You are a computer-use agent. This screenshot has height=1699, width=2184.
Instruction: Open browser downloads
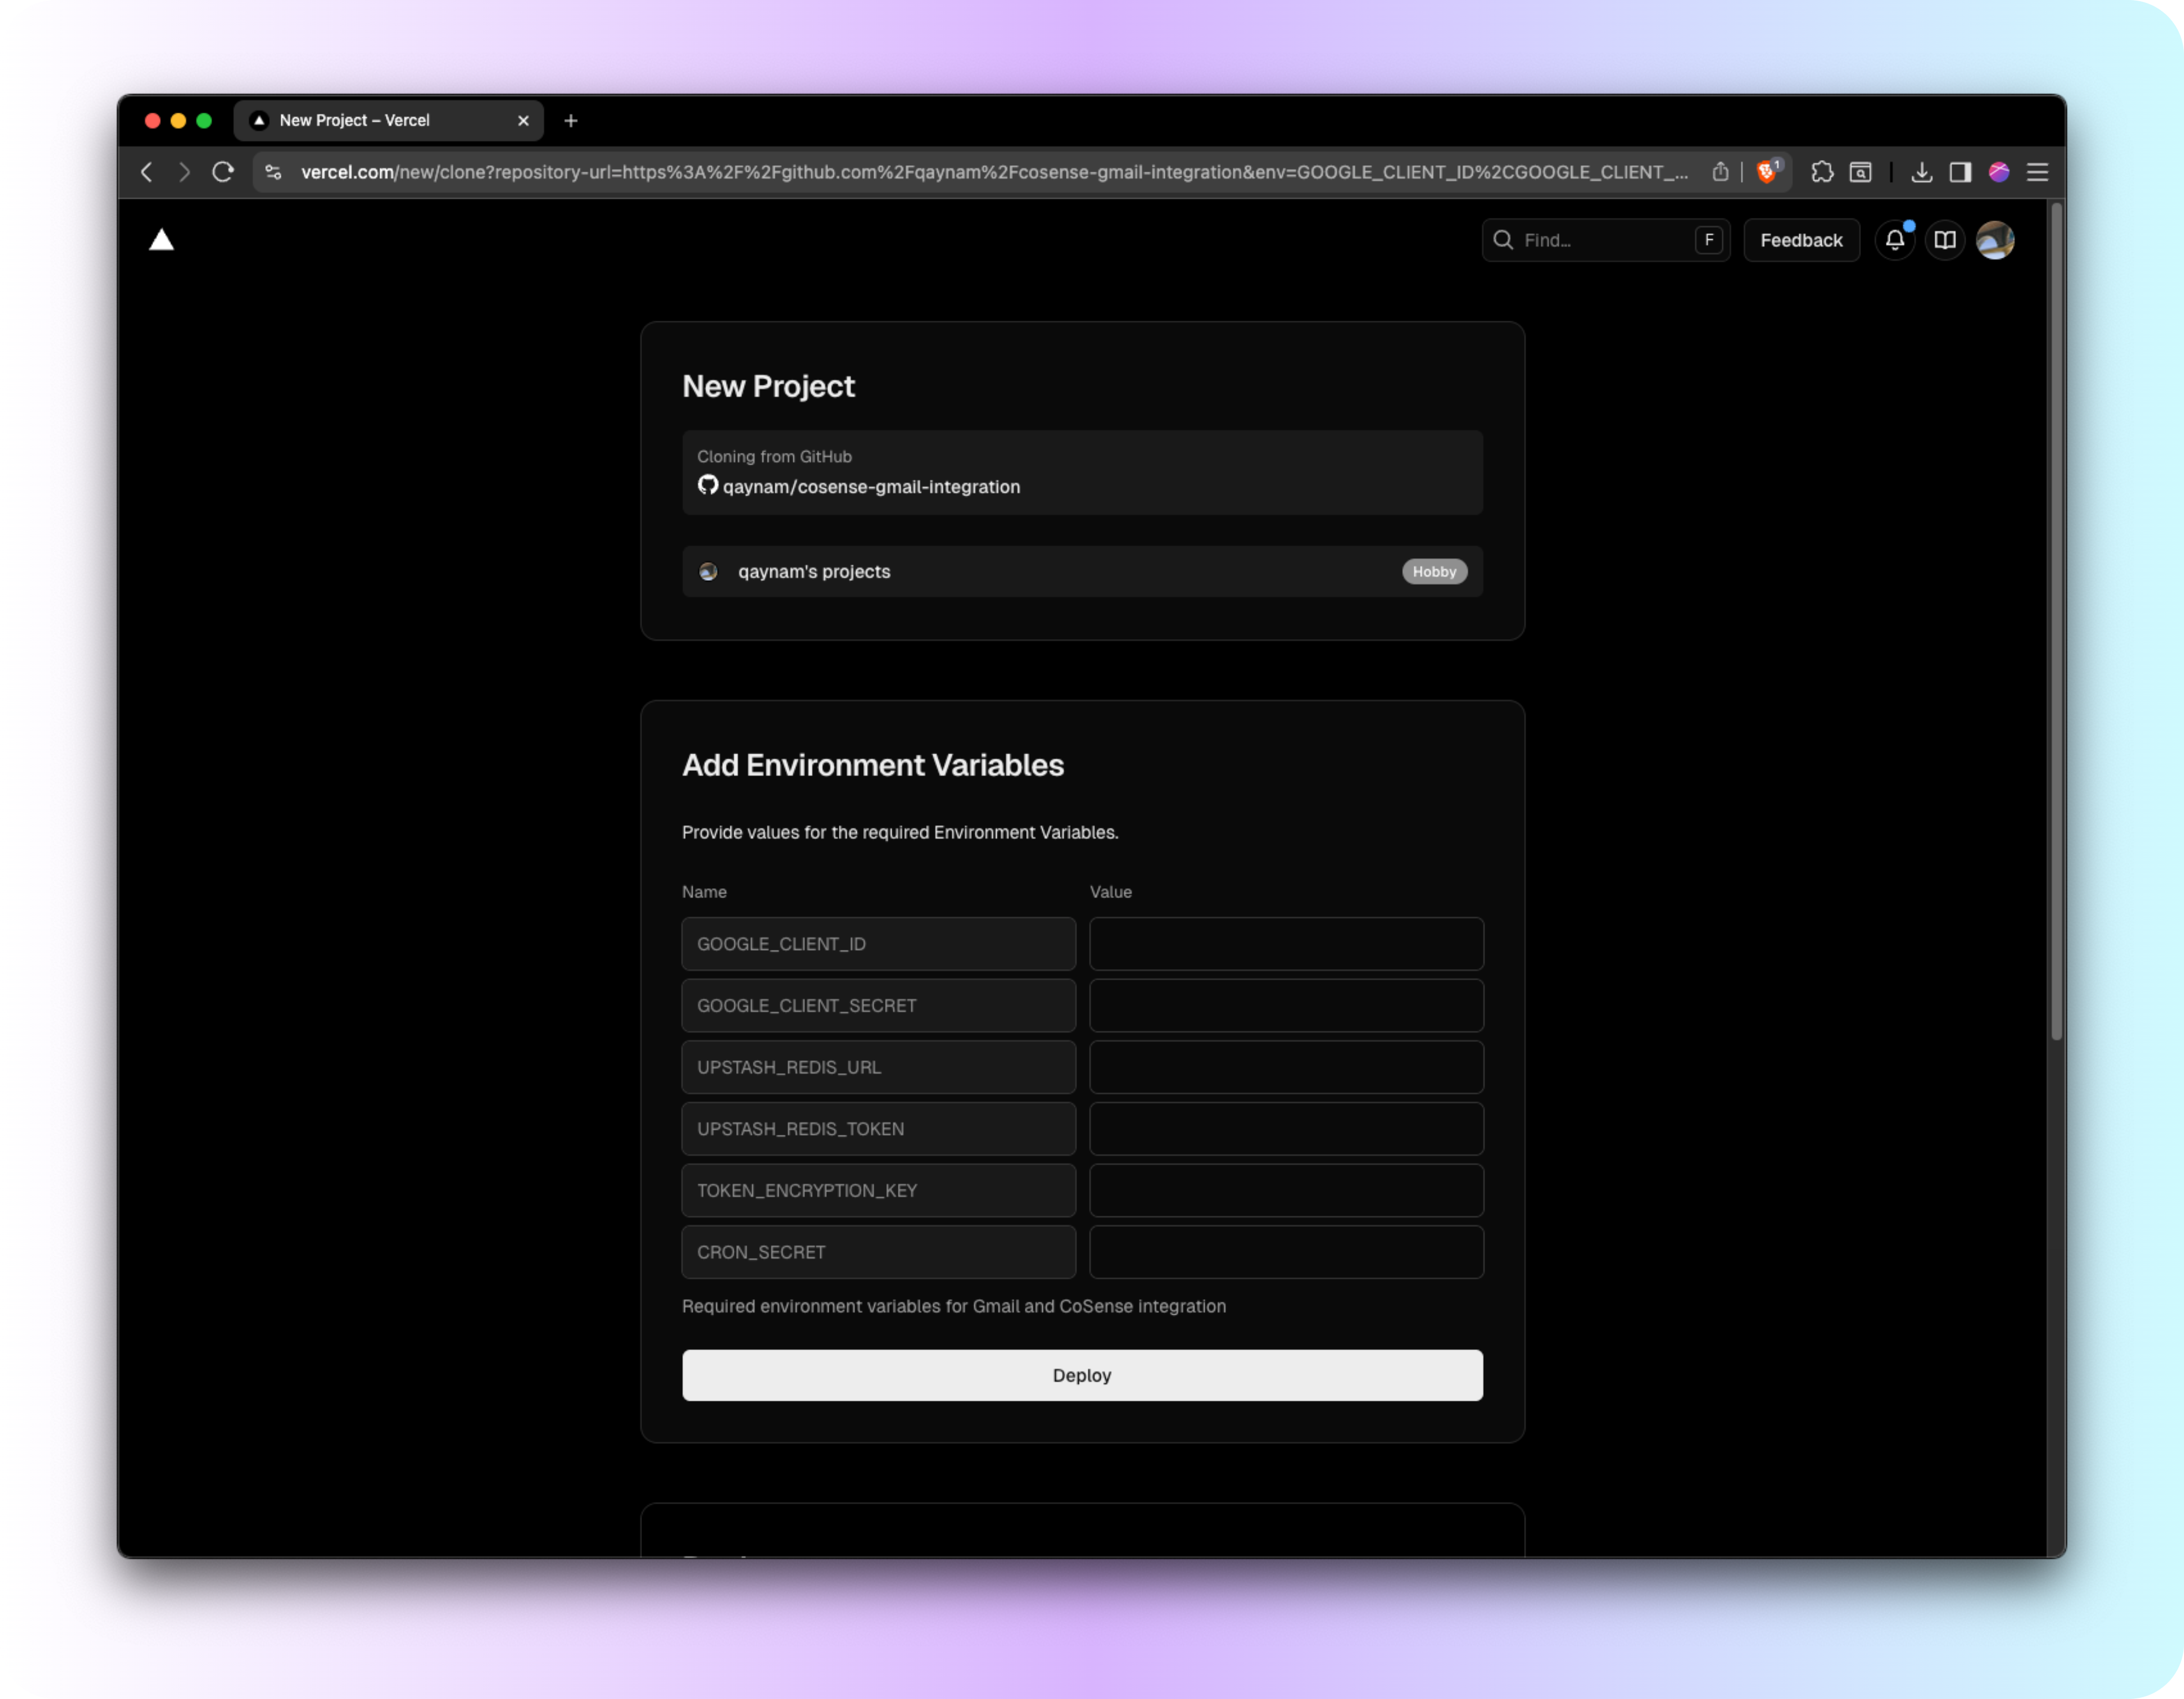[x=1921, y=172]
